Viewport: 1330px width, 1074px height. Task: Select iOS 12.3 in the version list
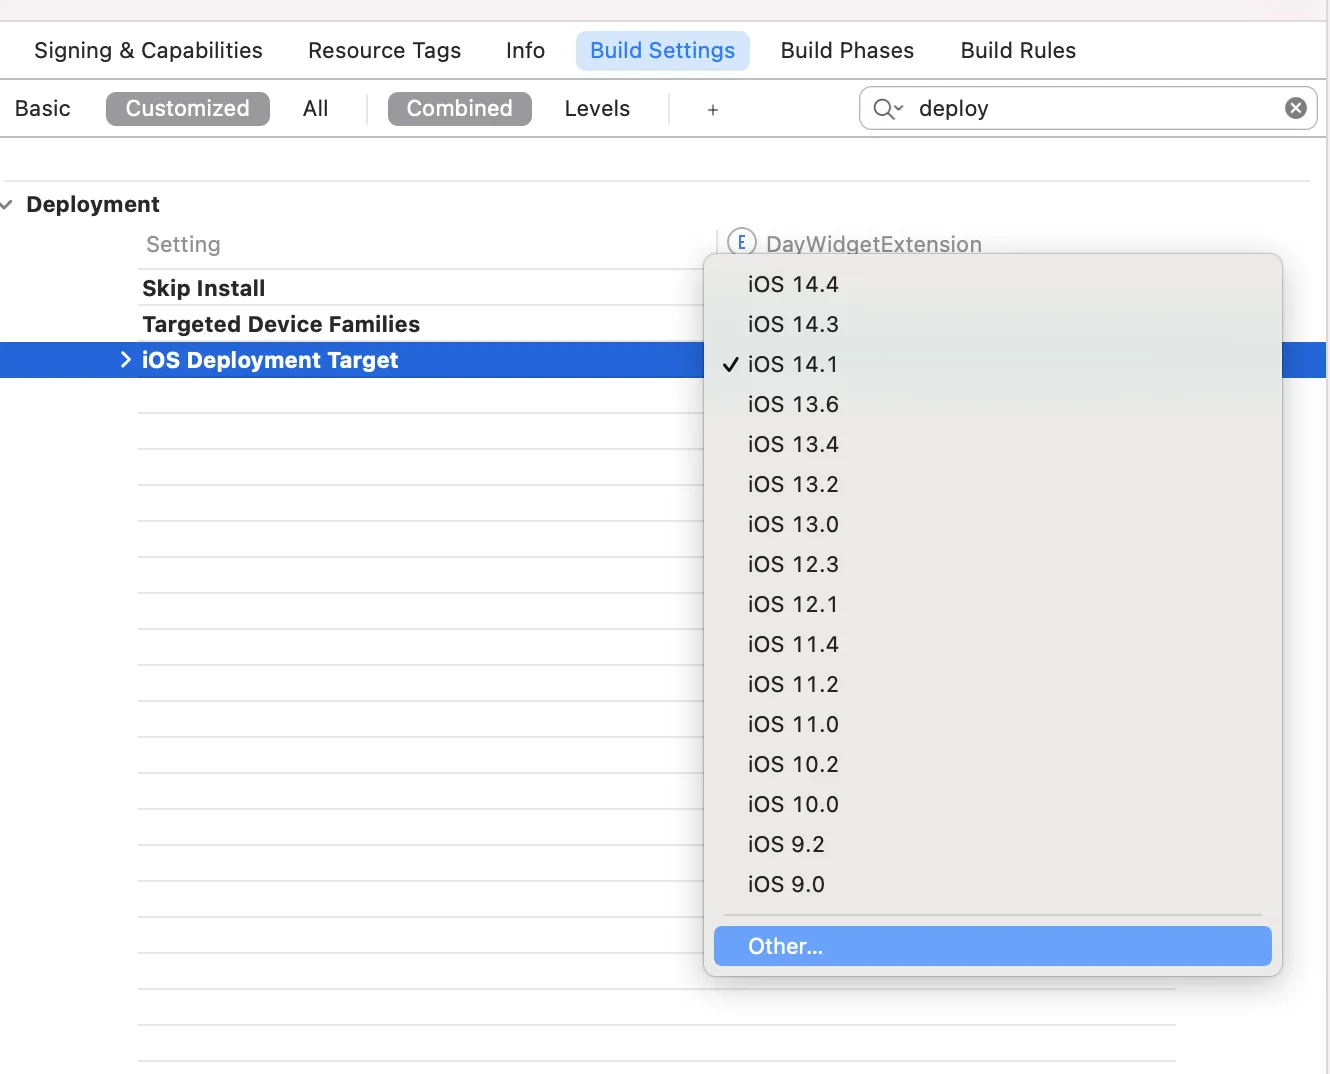point(993,565)
